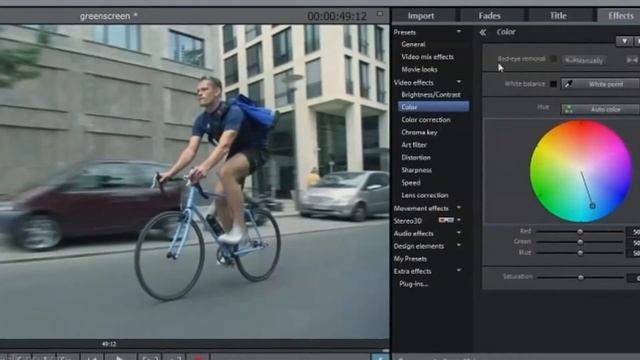
Task: Collapse the Video effects section arrow
Action: click(x=459, y=82)
